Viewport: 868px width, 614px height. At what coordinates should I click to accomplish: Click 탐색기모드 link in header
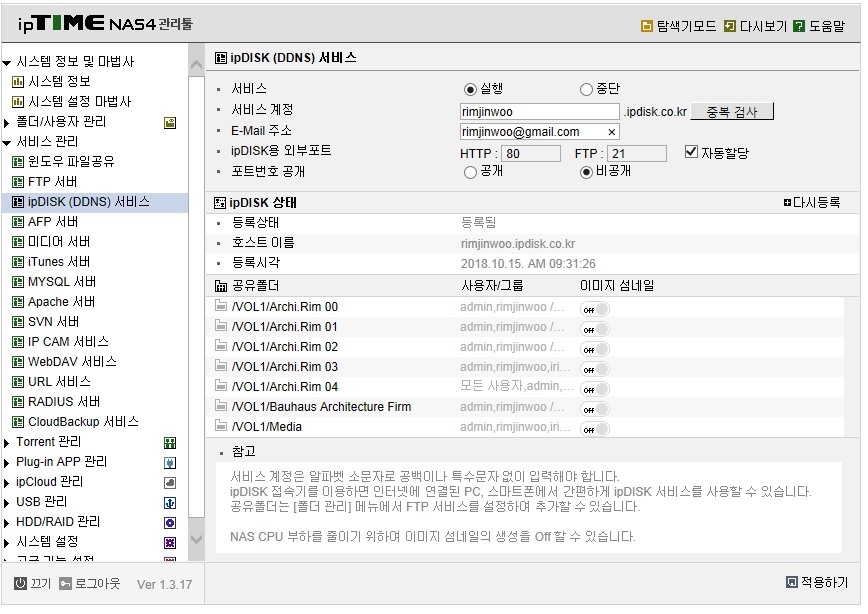(686, 26)
